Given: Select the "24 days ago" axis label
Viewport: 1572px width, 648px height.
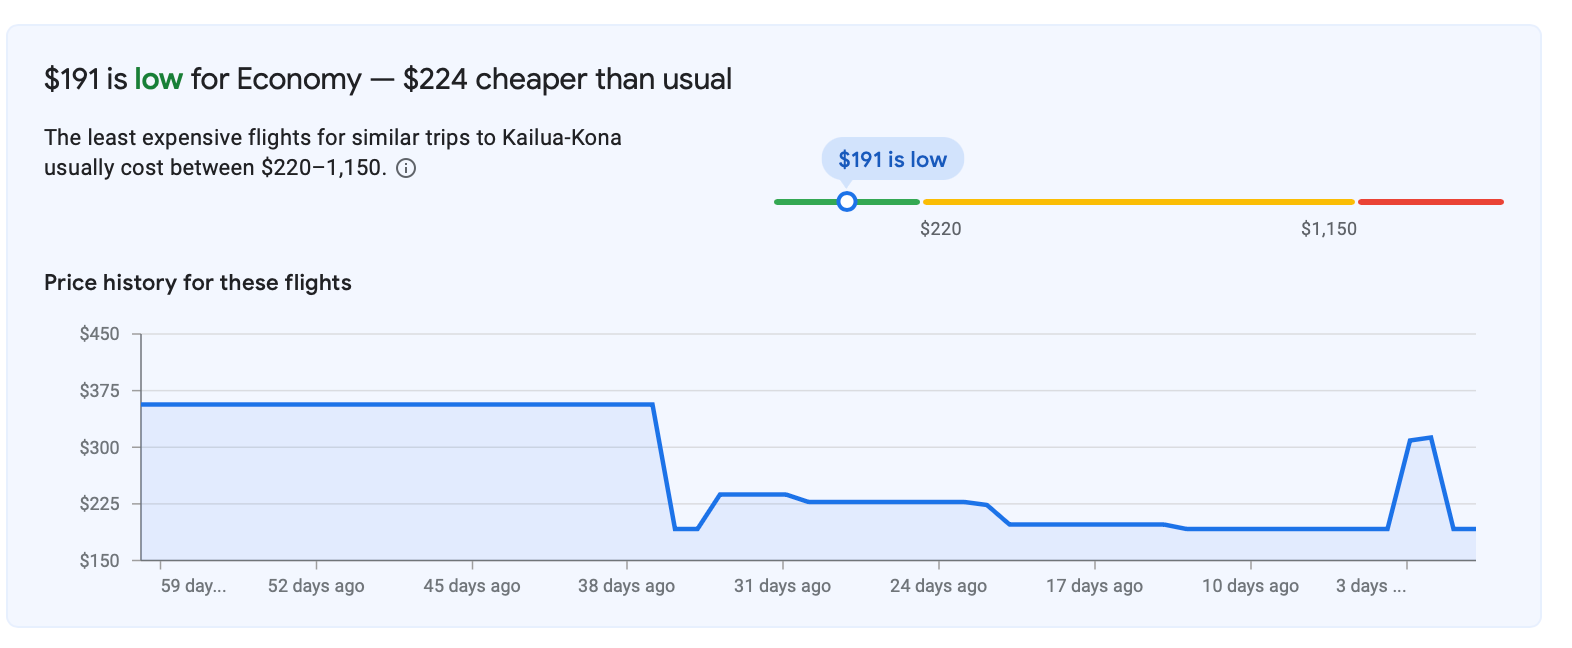Looking at the screenshot, I should point(938,586).
